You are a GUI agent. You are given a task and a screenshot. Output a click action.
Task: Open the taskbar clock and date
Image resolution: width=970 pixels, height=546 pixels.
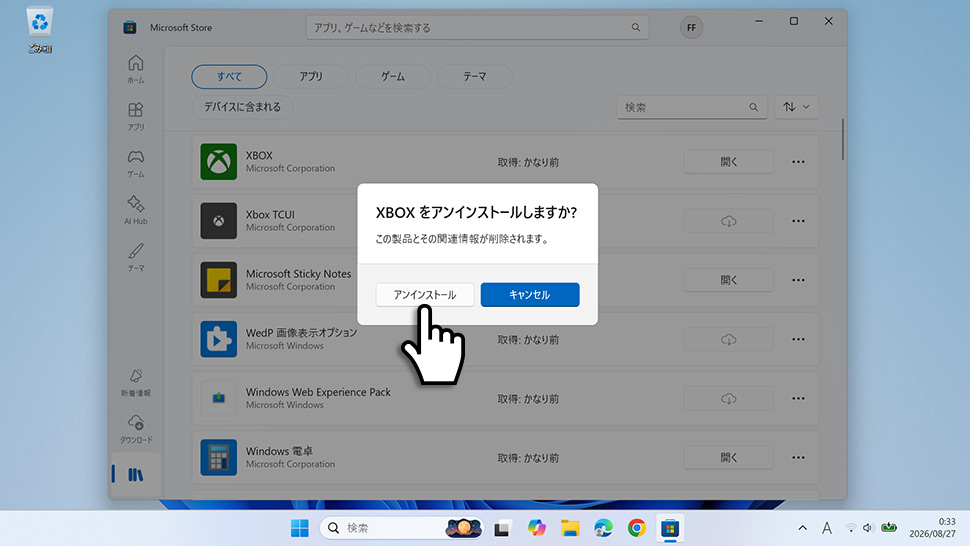[x=932, y=527]
